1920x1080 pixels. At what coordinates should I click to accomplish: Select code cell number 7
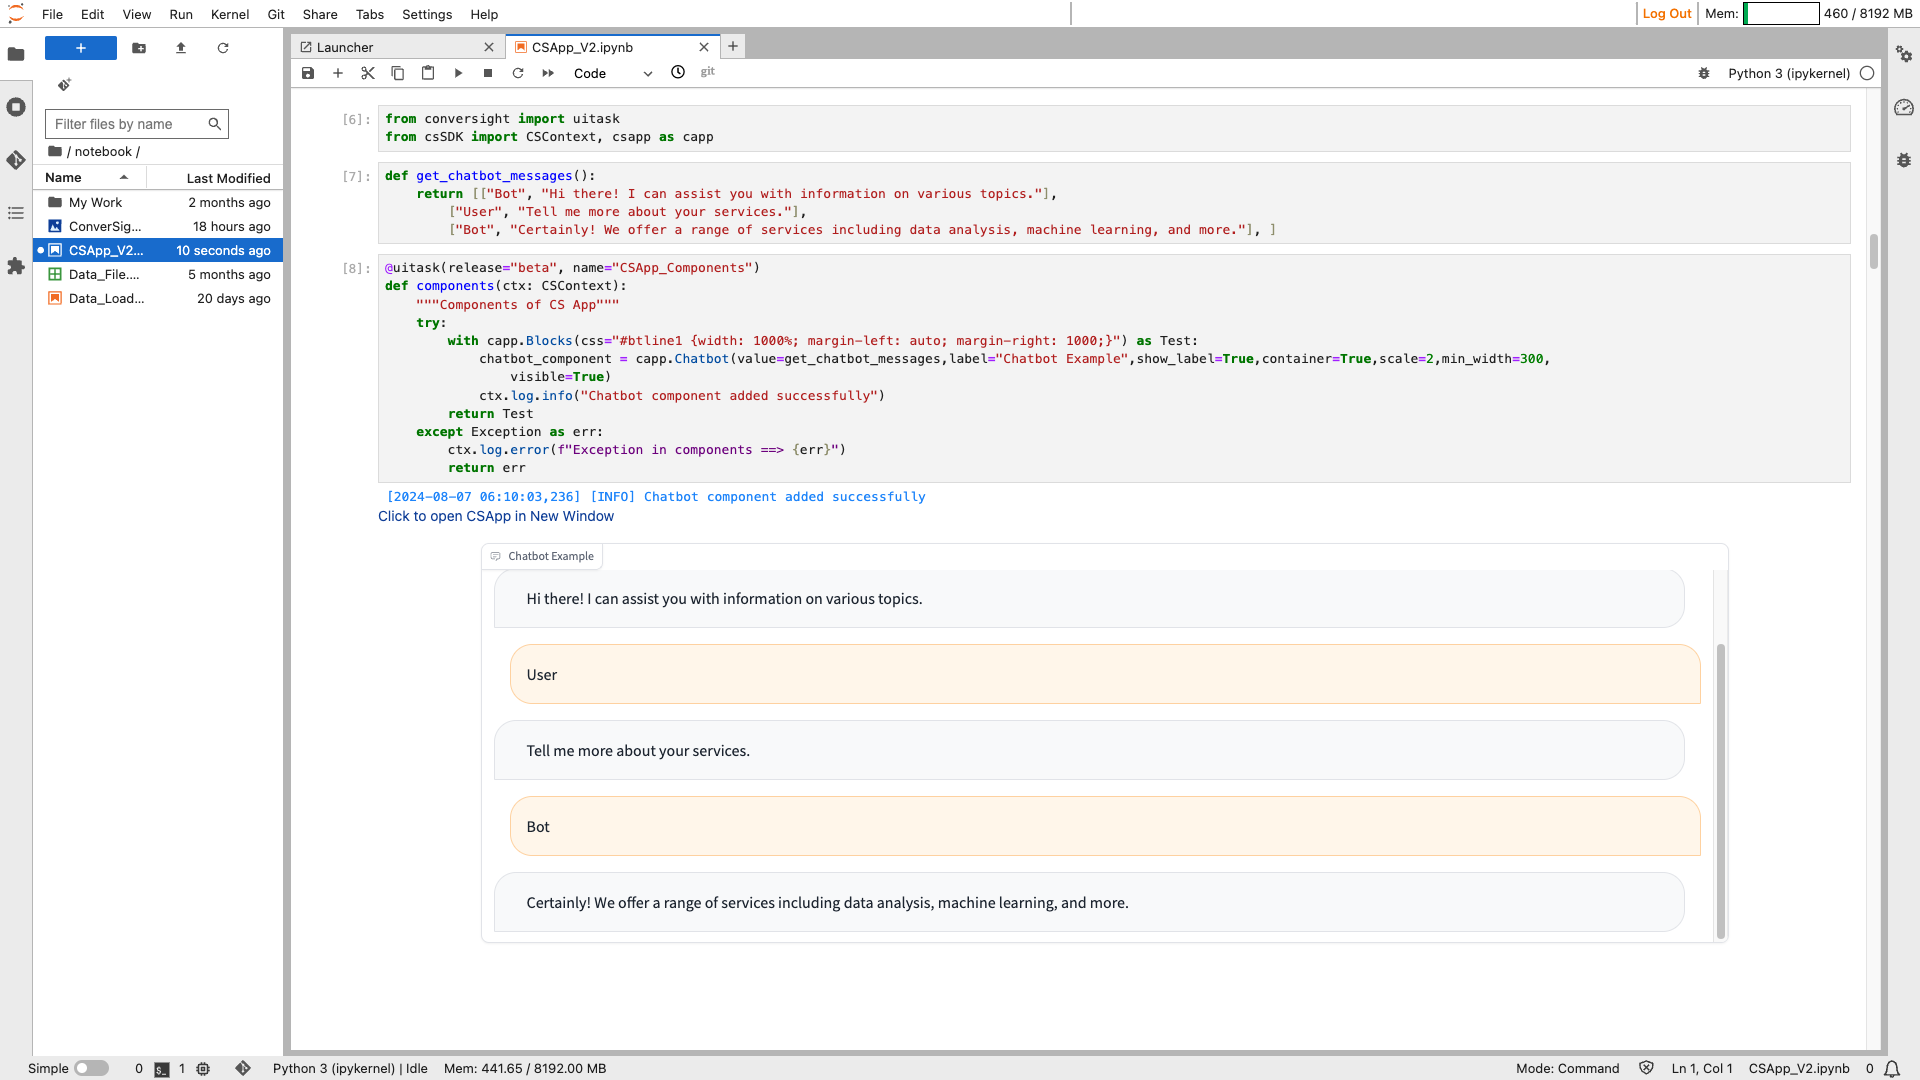[x=1113, y=203]
